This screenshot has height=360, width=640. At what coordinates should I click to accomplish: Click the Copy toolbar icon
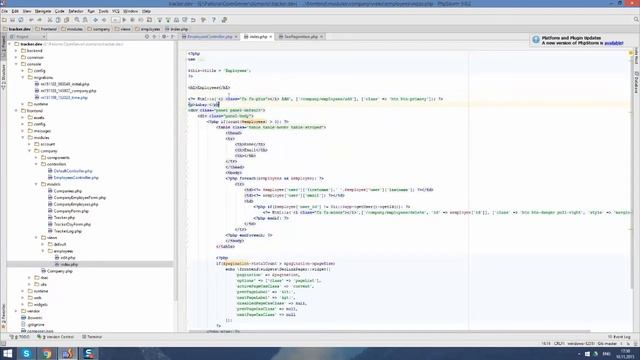click(x=58, y=20)
